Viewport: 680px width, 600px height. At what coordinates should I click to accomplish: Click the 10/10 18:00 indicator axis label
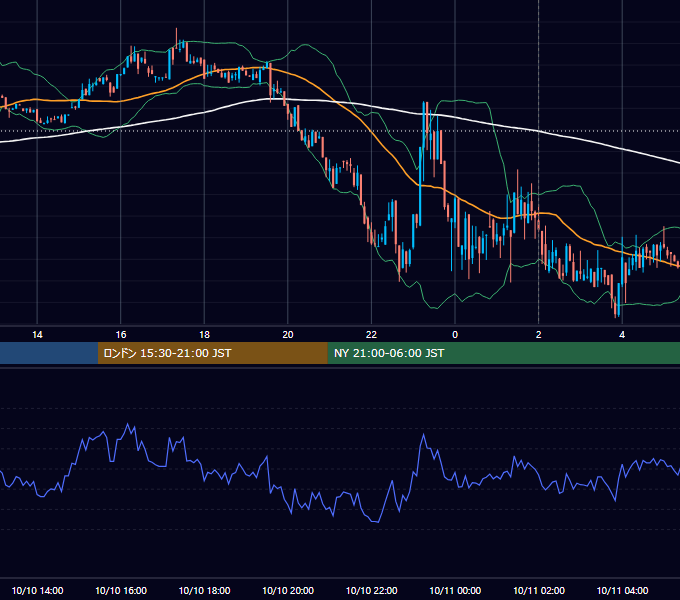[x=204, y=590]
